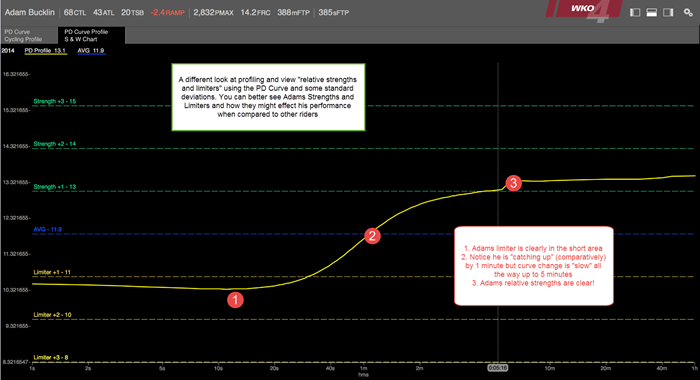The image size is (700, 380).
Task: Click the 388 mFTP value
Action: (x=293, y=13)
